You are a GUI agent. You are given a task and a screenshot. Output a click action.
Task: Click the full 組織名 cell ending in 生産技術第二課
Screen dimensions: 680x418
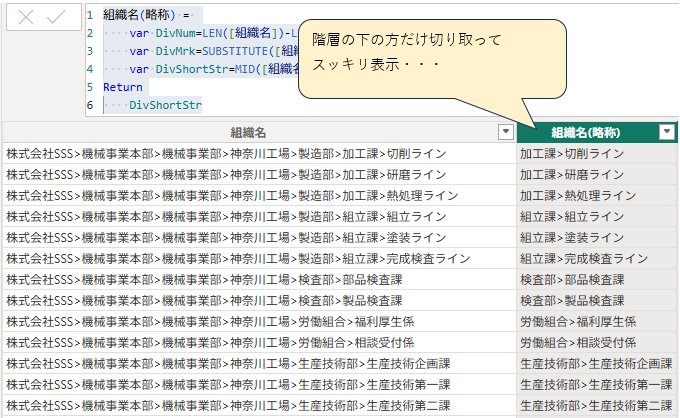coord(228,405)
